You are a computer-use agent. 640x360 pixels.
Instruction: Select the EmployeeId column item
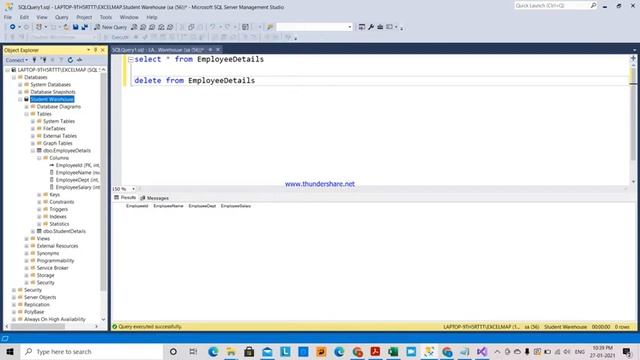coord(78,165)
